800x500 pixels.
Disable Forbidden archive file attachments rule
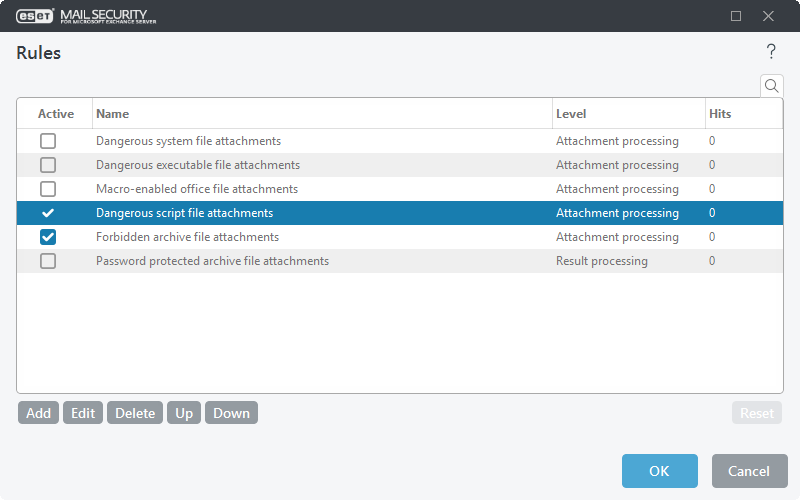click(48, 237)
